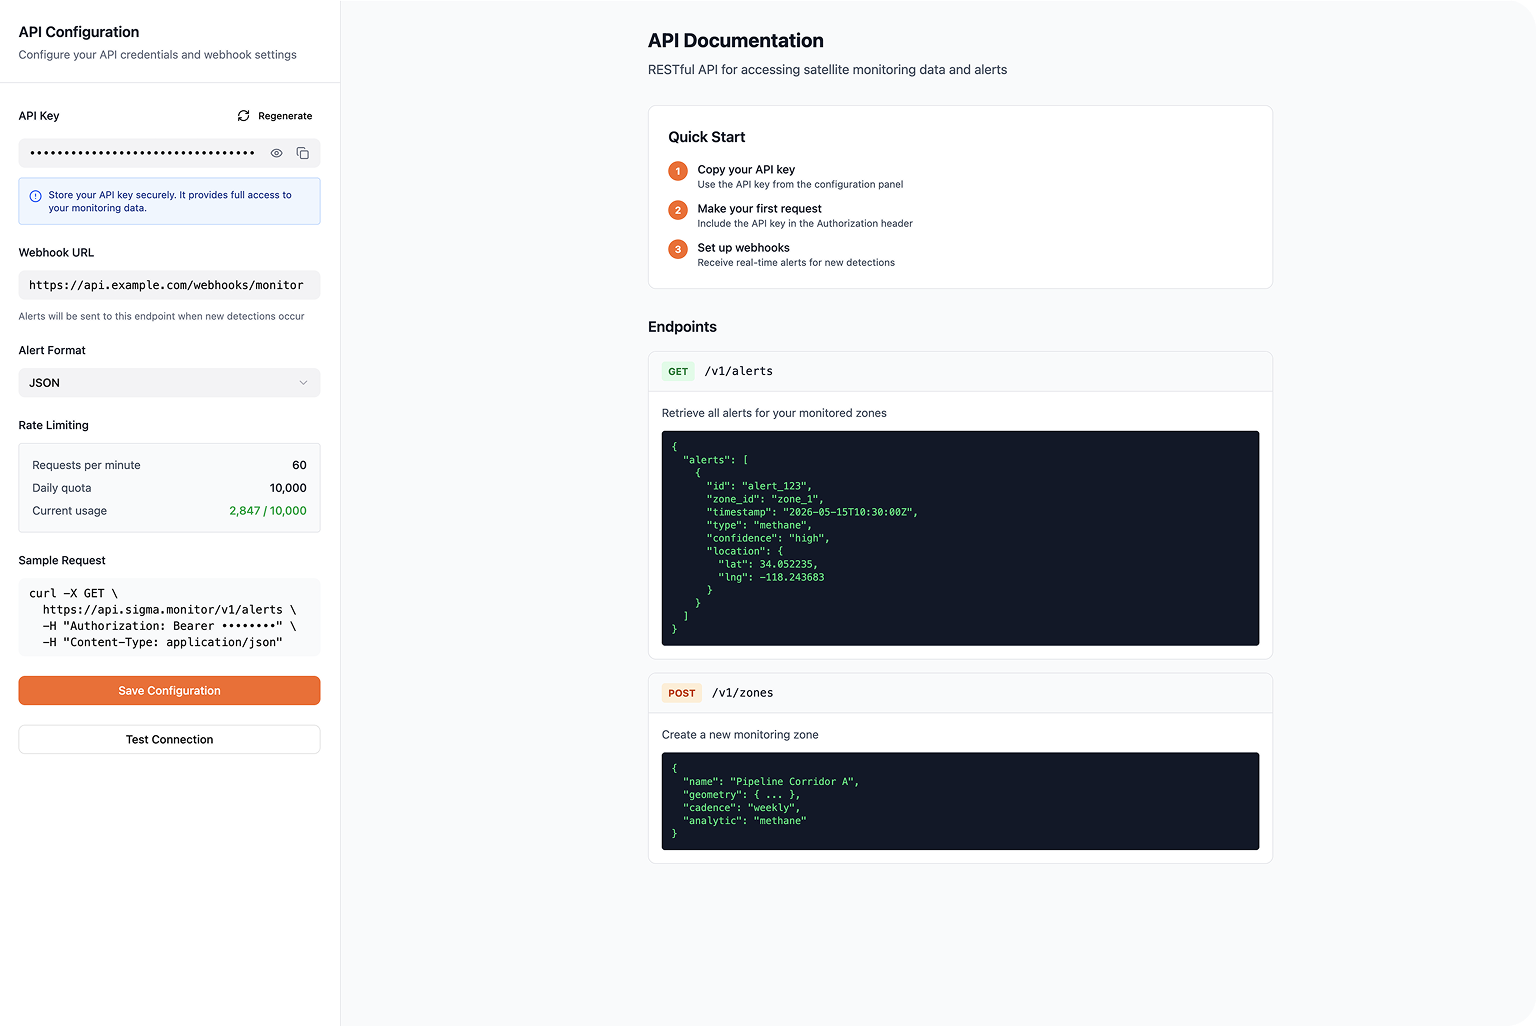Click the 'Alerts will be sent to this endpoint' hint
Screen dimensions: 1536x1026
pyautogui.click(x=161, y=317)
